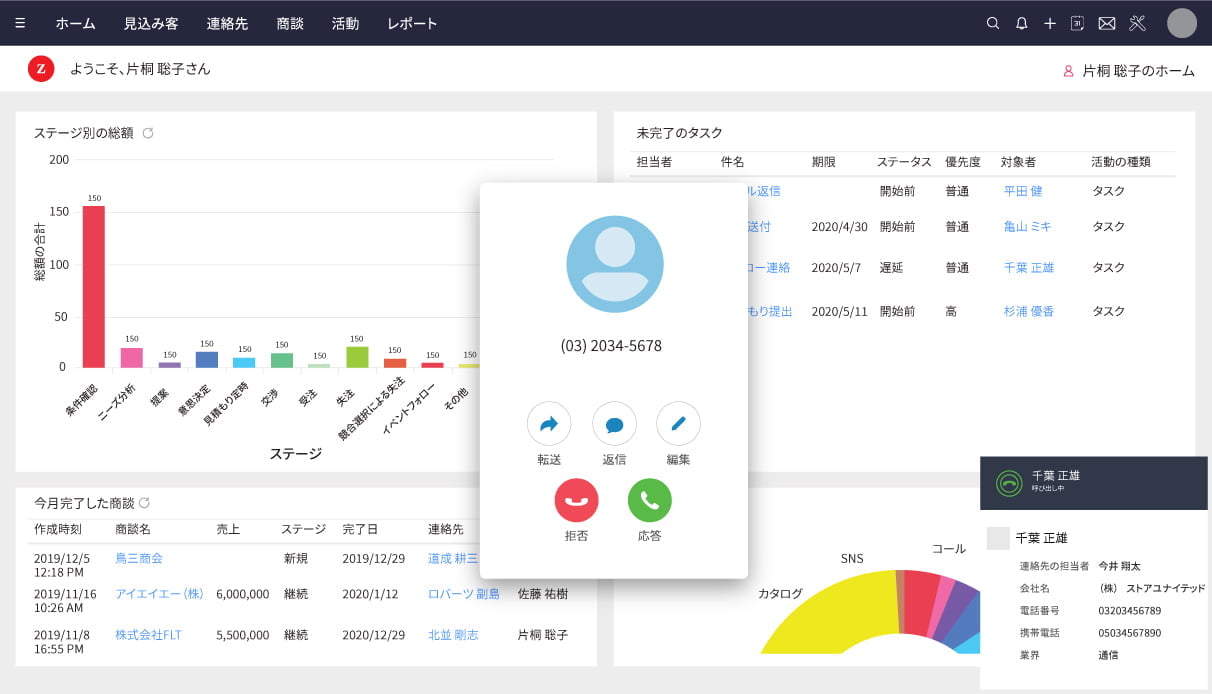Image resolution: width=1212 pixels, height=694 pixels.
Task: Open the hamburger menu icon
Action: pos(20,23)
